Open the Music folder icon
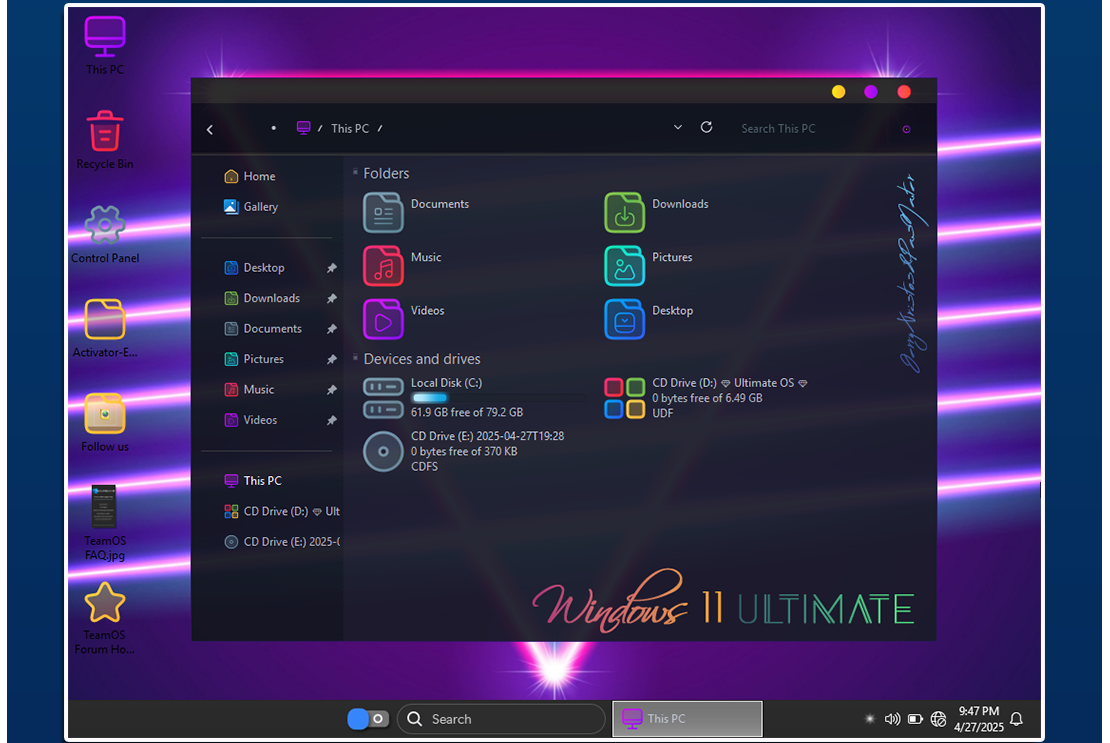This screenshot has width=1110, height=743. (384, 266)
